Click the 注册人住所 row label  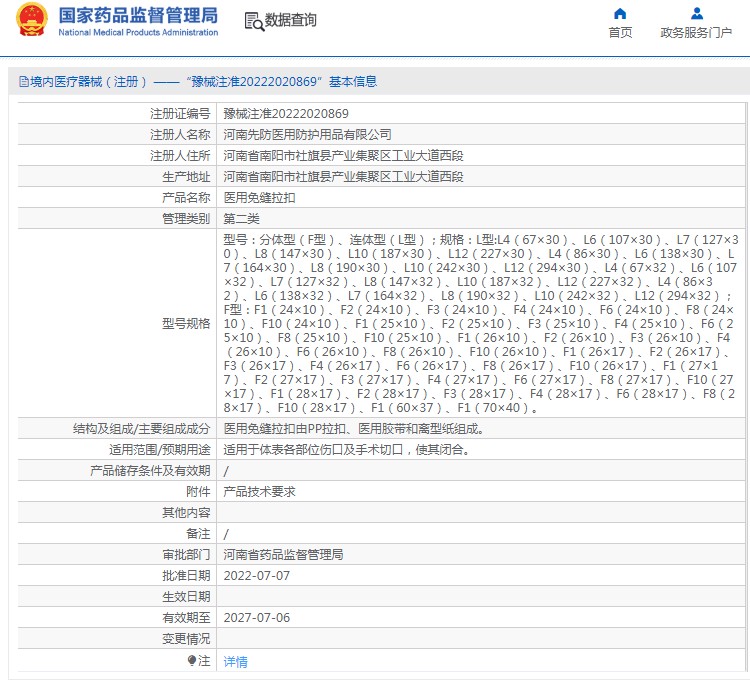pyautogui.click(x=180, y=156)
